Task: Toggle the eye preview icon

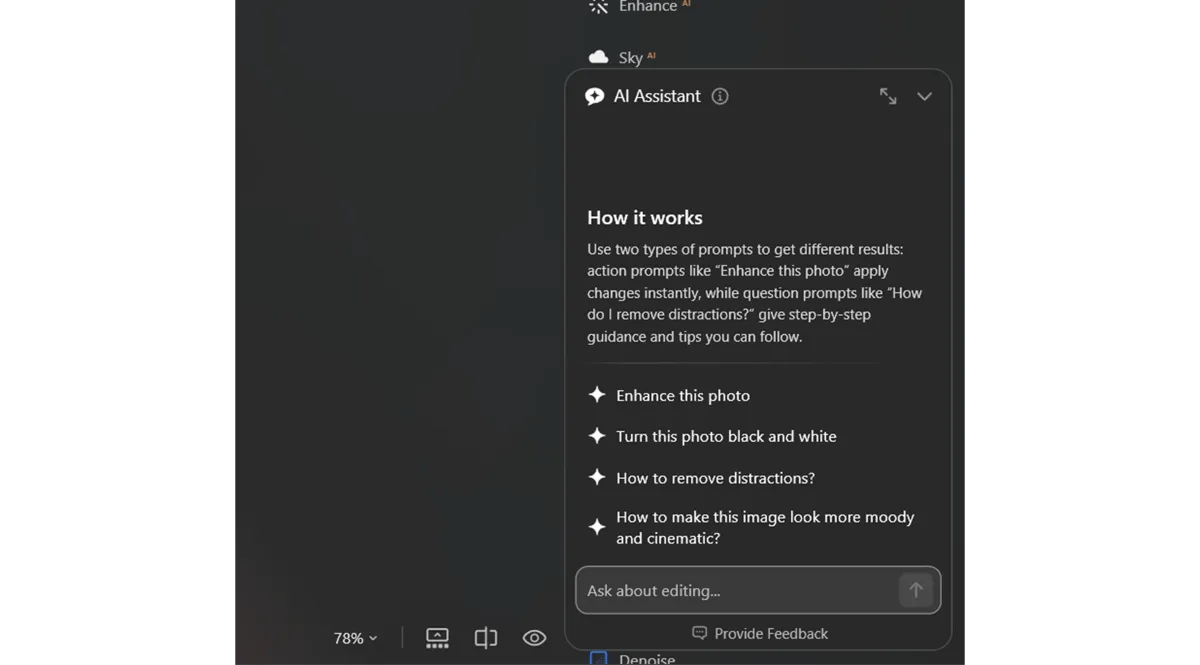Action: pyautogui.click(x=534, y=637)
